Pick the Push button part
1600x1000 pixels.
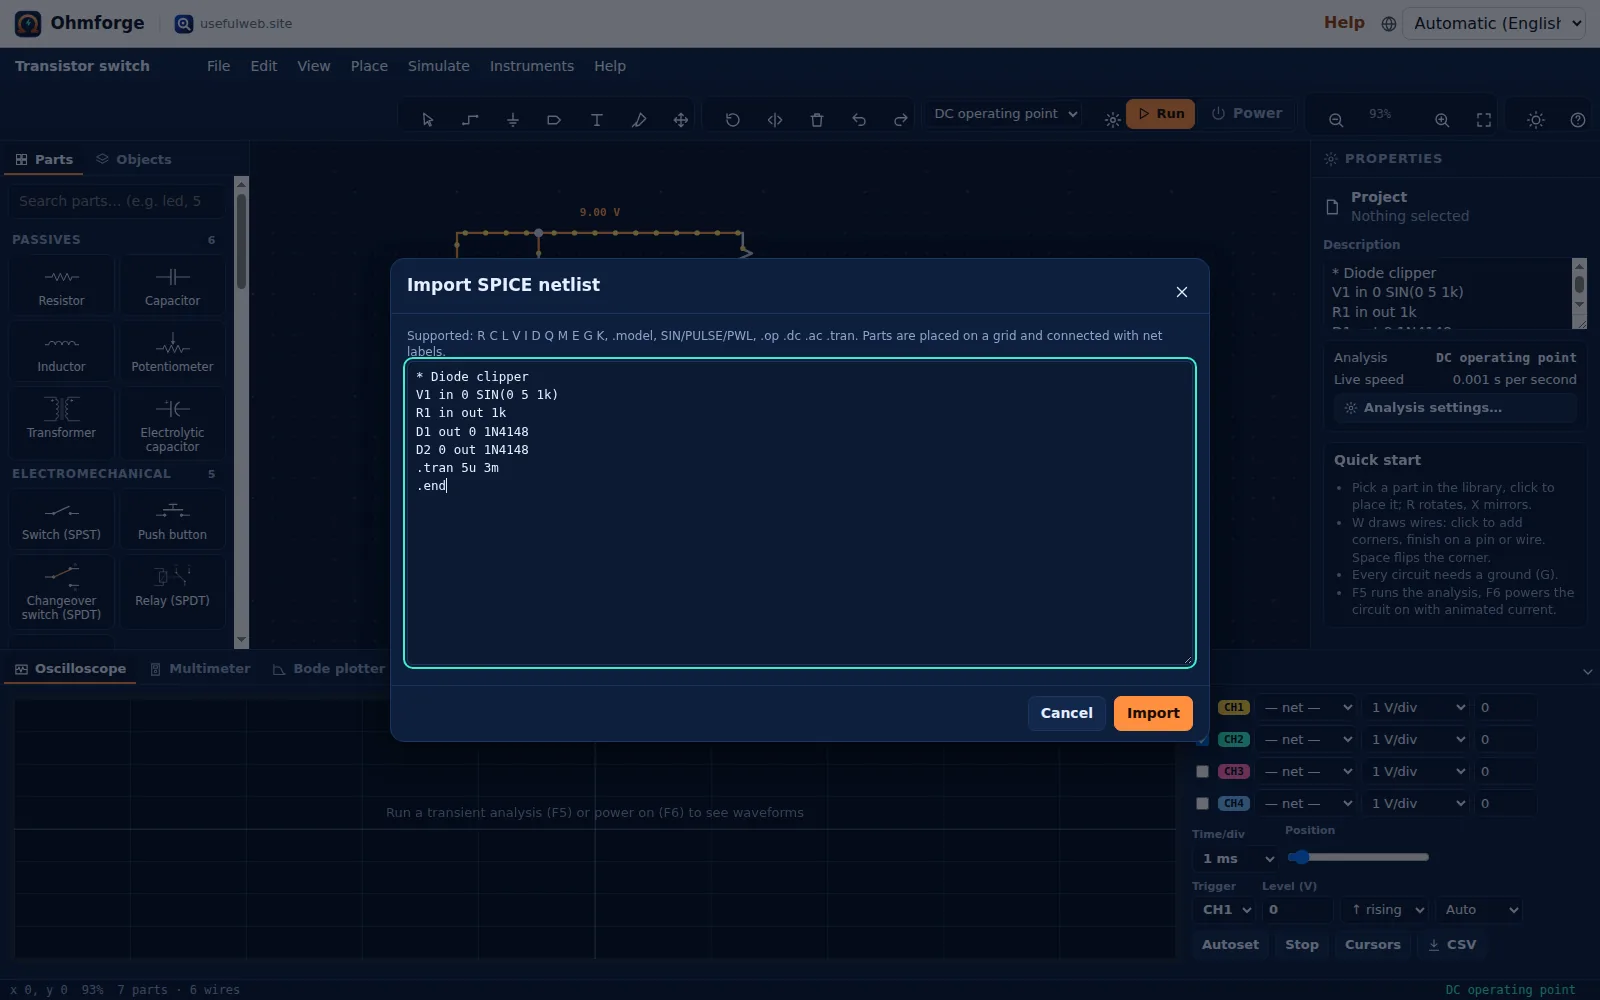[x=172, y=520]
